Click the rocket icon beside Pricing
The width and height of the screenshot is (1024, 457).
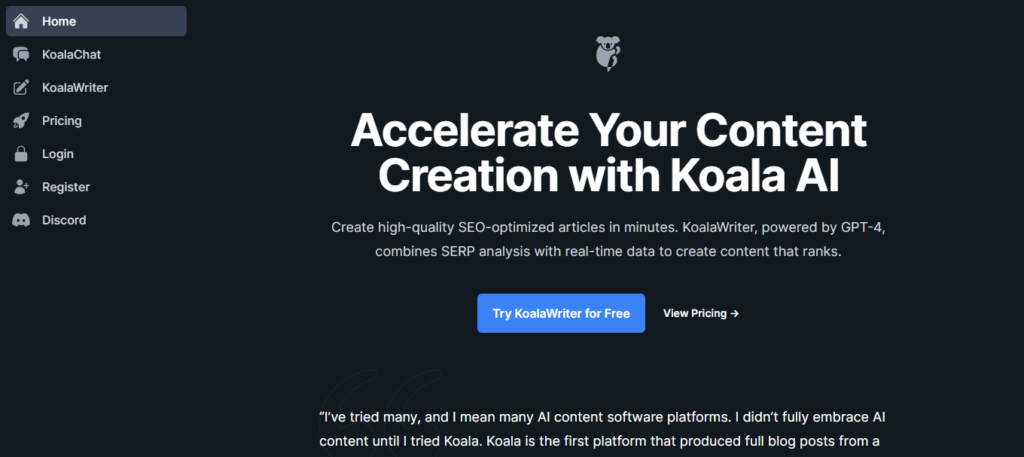[21, 121]
